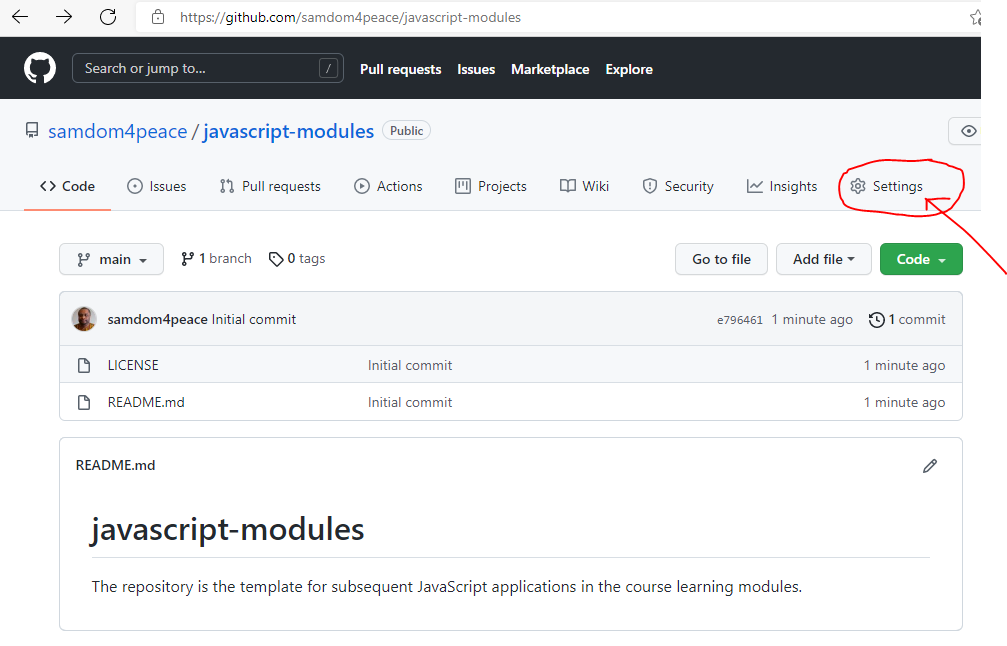Viewport: 1007px width, 646px height.
Task: View the 1 branch link
Action: [216, 259]
